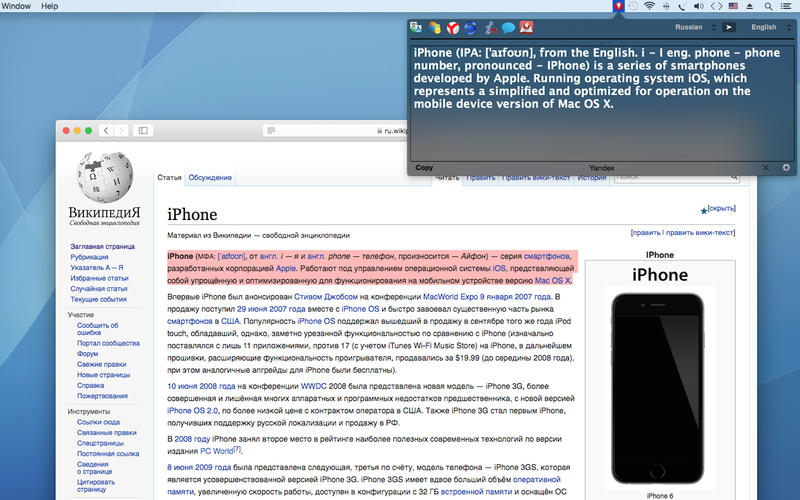Image resolution: width=800 pixels, height=500 pixels.
Task: Open the PC World link
Action: (216, 451)
